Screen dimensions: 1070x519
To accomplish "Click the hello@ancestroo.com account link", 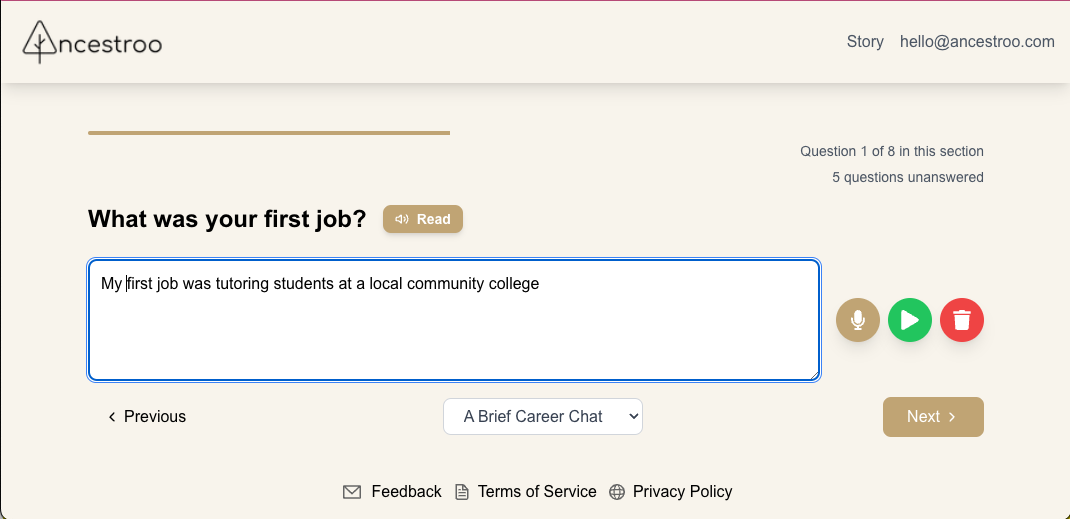I will point(977,42).
